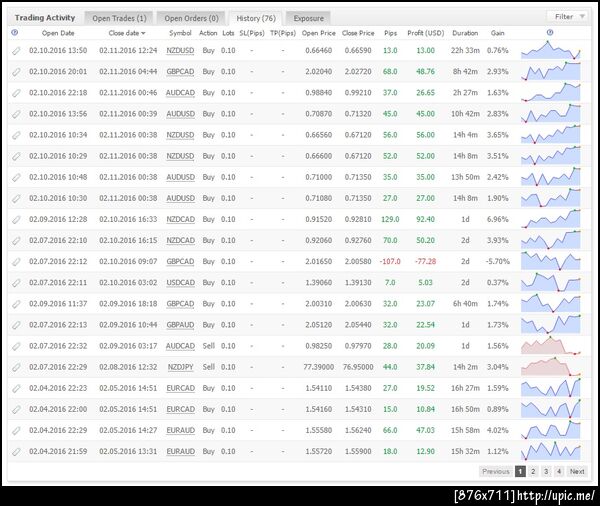Viewport: 600px width, 506px height.
Task: Click pencil icon on AUDCAD 37.0 pips row
Action: click(16, 93)
